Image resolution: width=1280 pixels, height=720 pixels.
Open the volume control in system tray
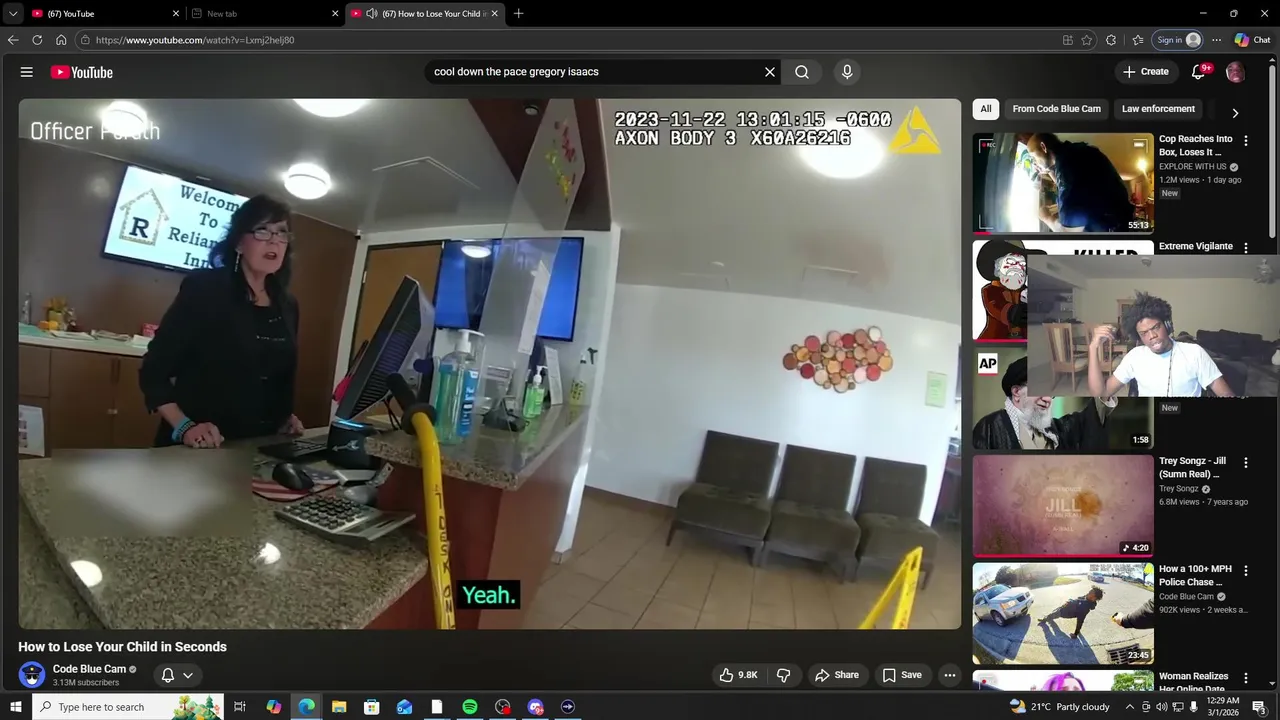(1162, 707)
